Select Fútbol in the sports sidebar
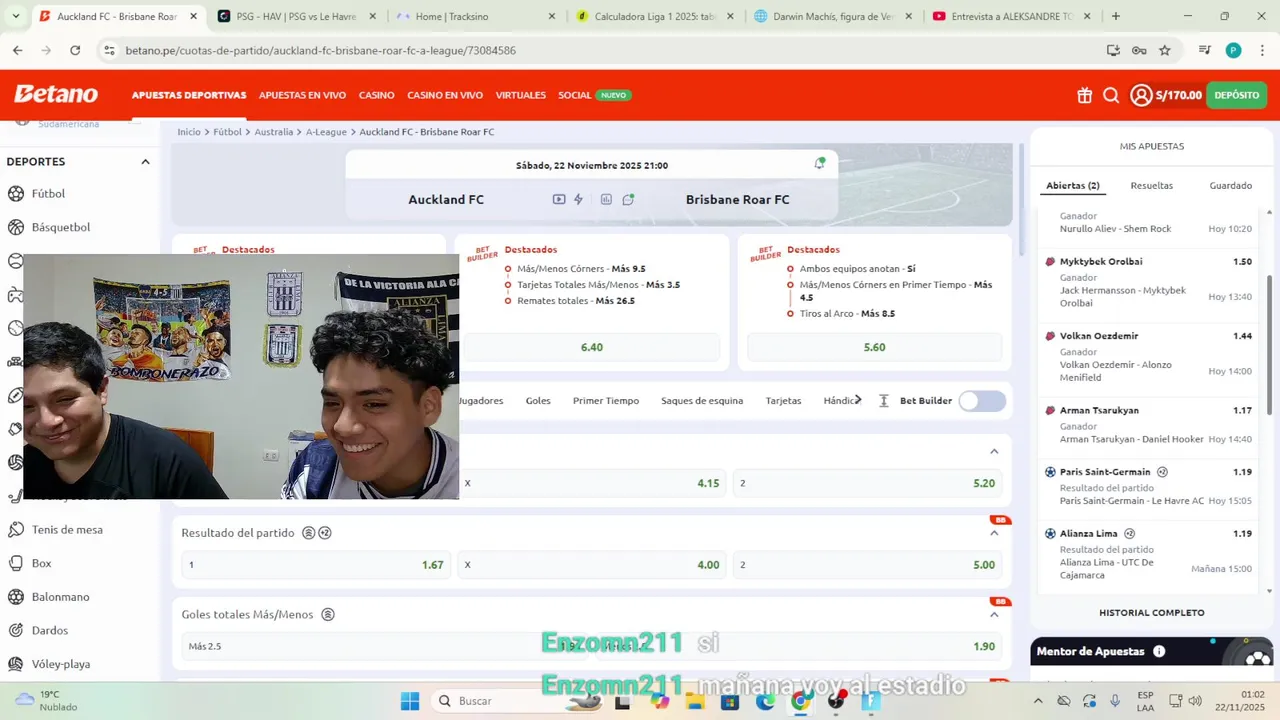1280x720 pixels. pyautogui.click(x=48, y=194)
